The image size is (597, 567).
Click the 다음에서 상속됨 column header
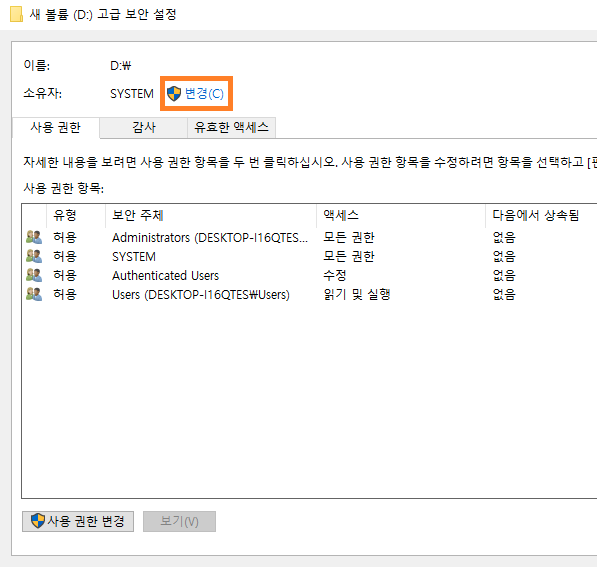coord(541,216)
